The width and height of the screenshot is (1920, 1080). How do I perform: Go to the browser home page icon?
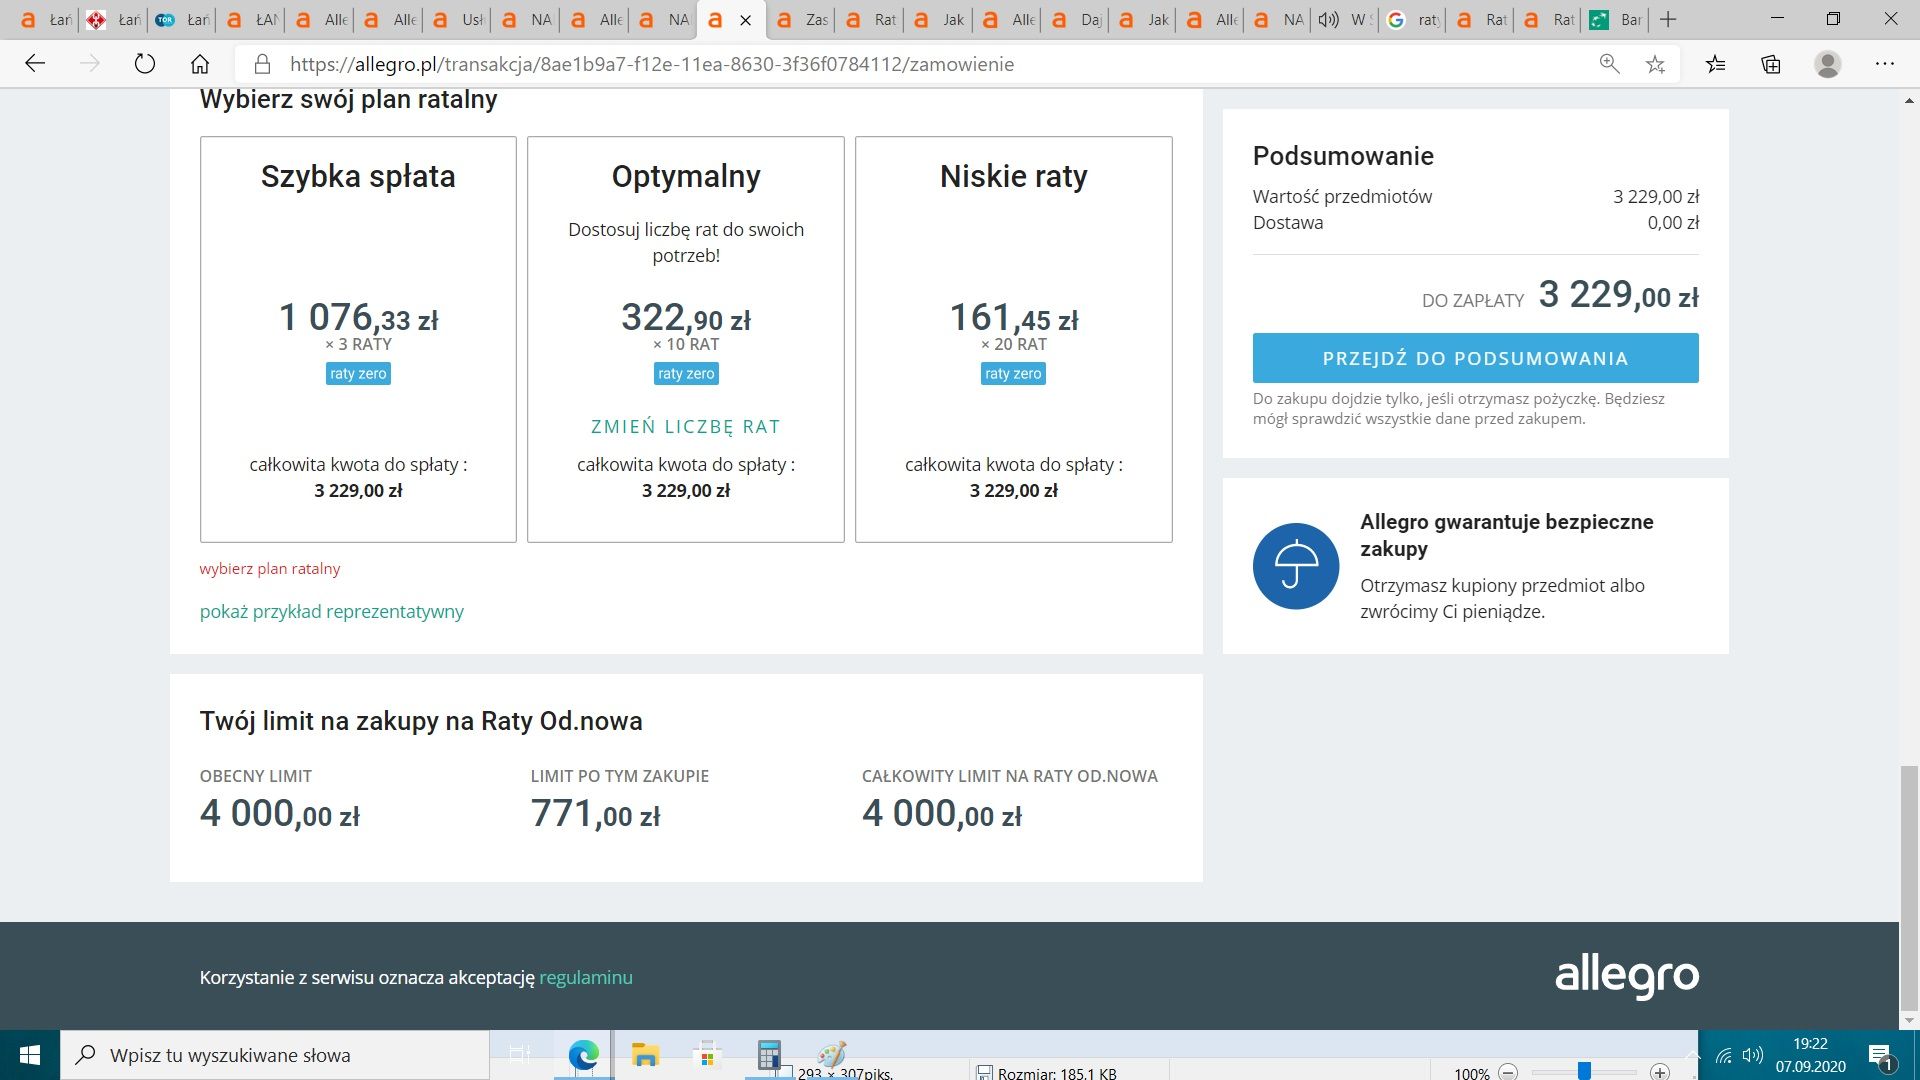tap(200, 64)
